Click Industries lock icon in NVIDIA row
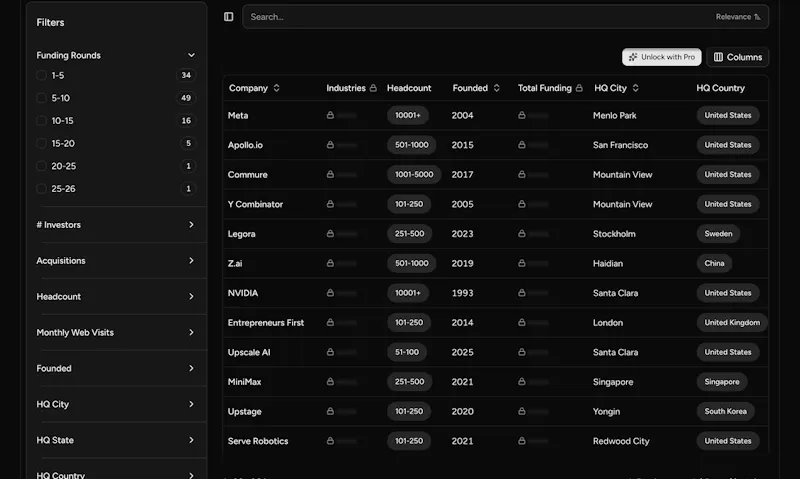800x479 pixels. click(330, 293)
